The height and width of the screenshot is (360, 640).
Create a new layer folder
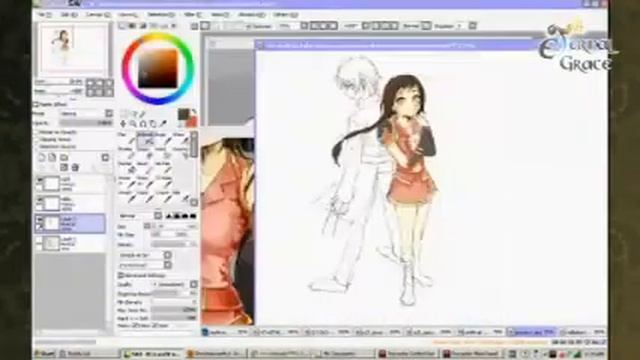(x=64, y=157)
